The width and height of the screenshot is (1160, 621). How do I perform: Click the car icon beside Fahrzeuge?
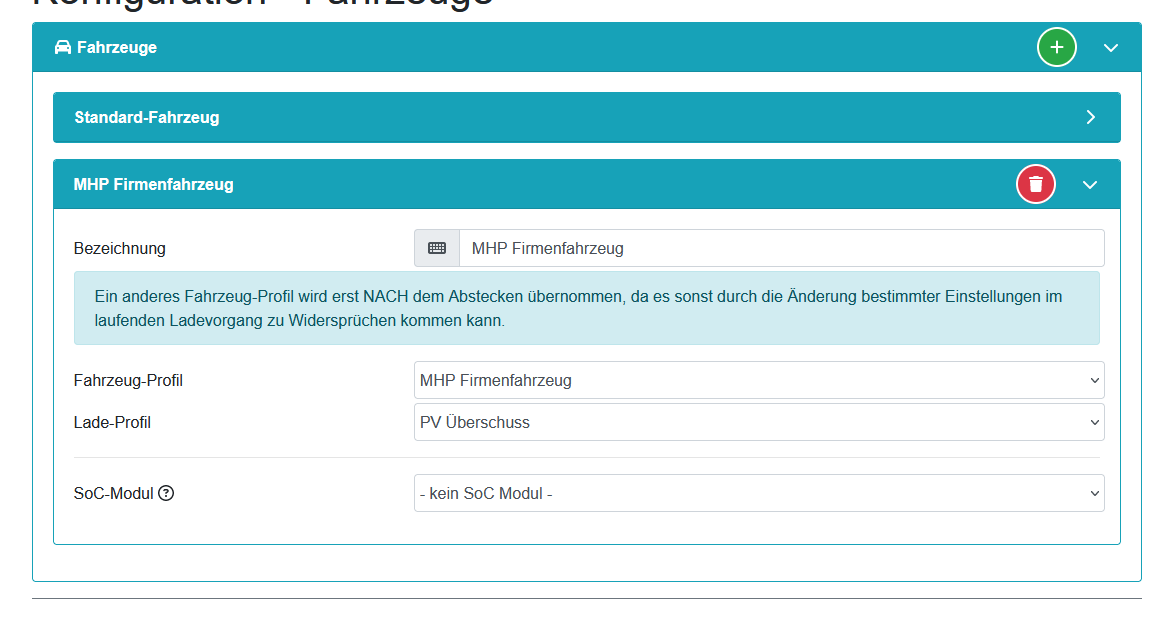[x=63, y=47]
